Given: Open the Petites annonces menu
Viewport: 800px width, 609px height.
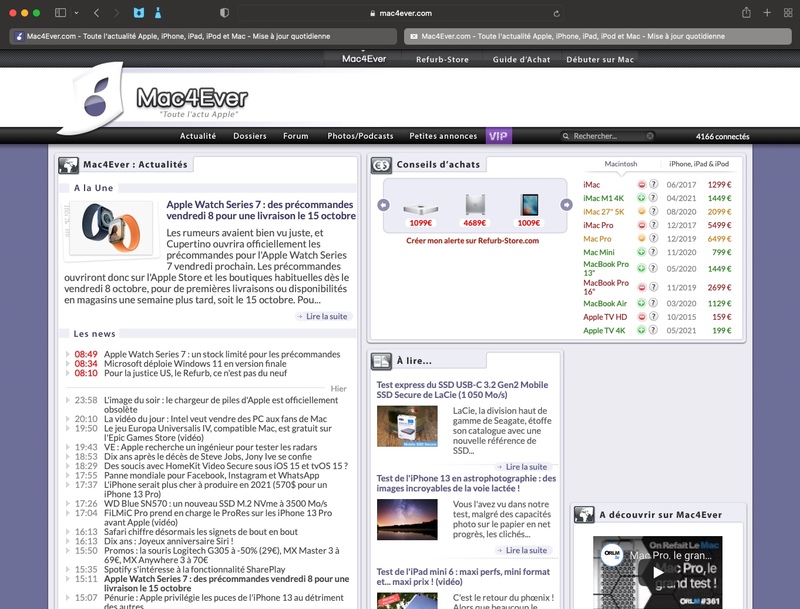Looking at the screenshot, I should (443, 136).
